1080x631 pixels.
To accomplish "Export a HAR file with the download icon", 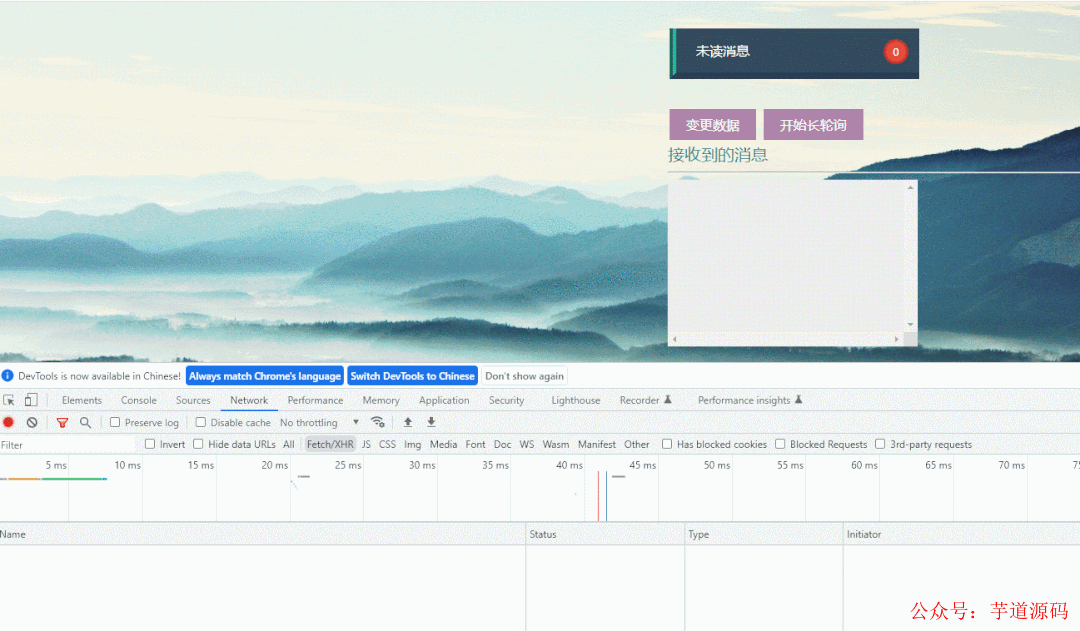I will [x=430, y=422].
